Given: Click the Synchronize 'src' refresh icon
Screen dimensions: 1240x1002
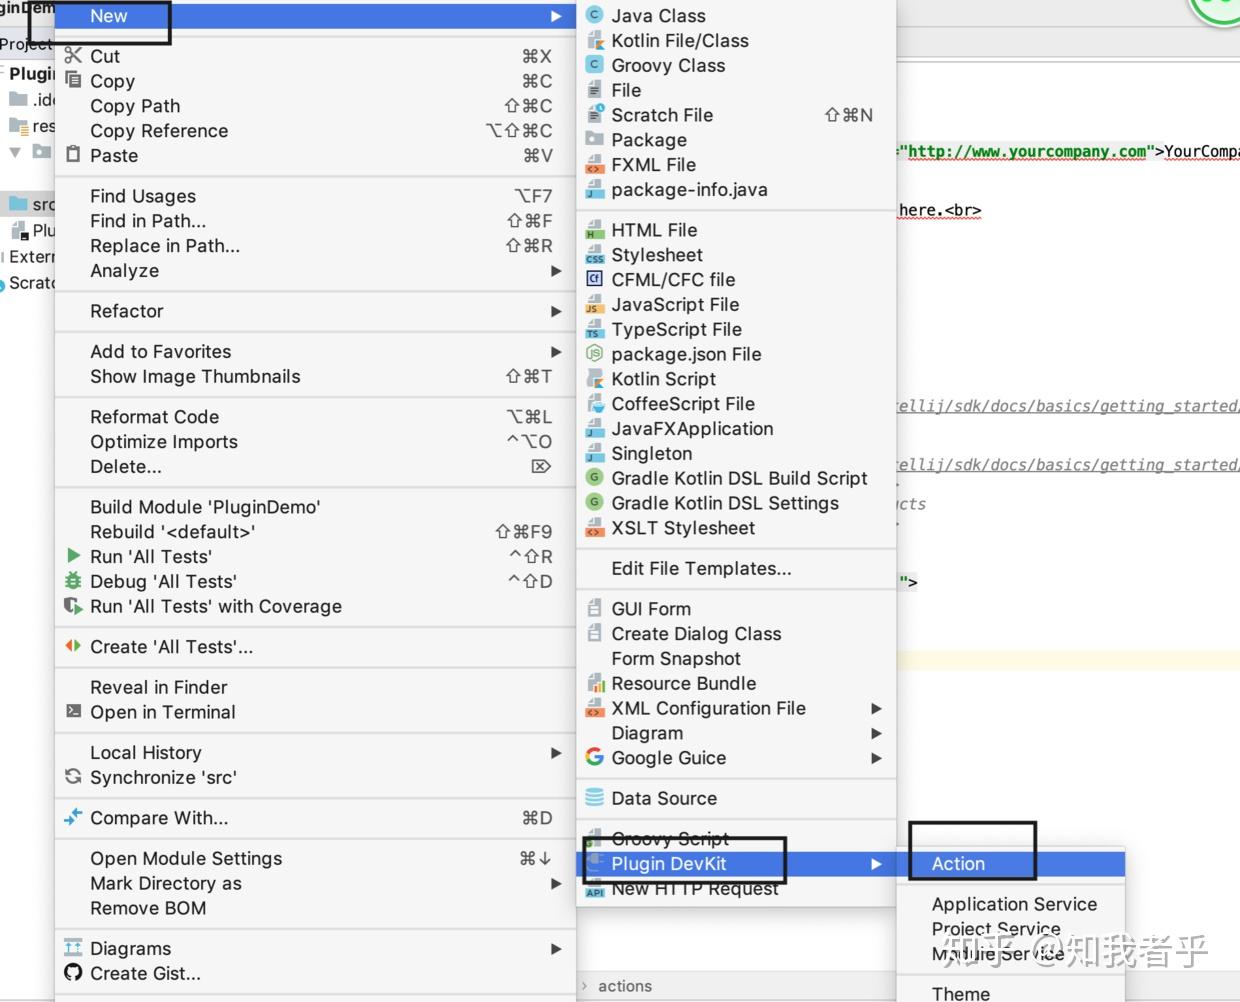Looking at the screenshot, I should point(73,776).
